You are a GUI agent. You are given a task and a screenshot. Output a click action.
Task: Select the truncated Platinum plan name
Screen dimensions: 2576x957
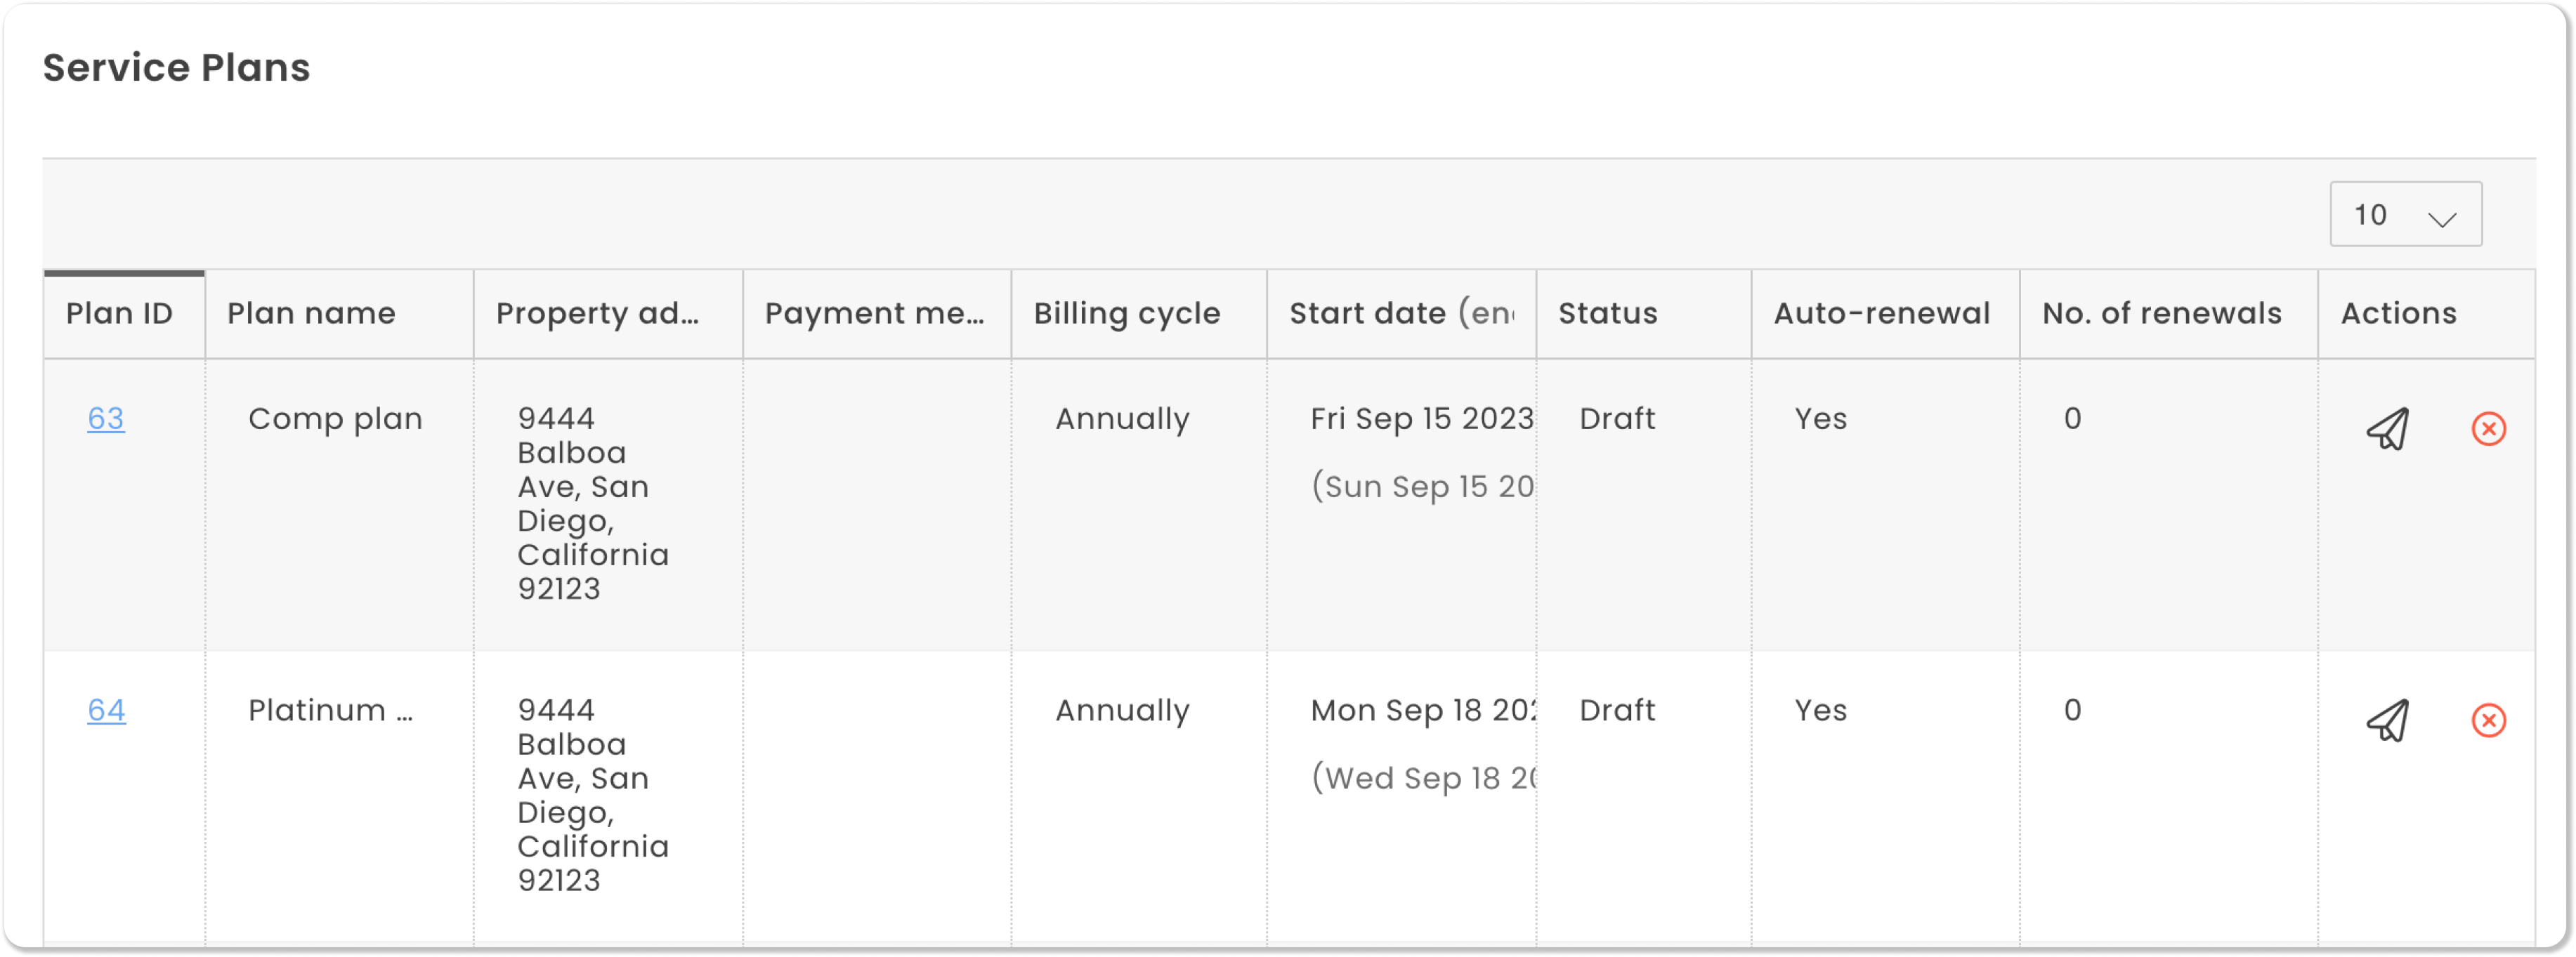click(330, 710)
